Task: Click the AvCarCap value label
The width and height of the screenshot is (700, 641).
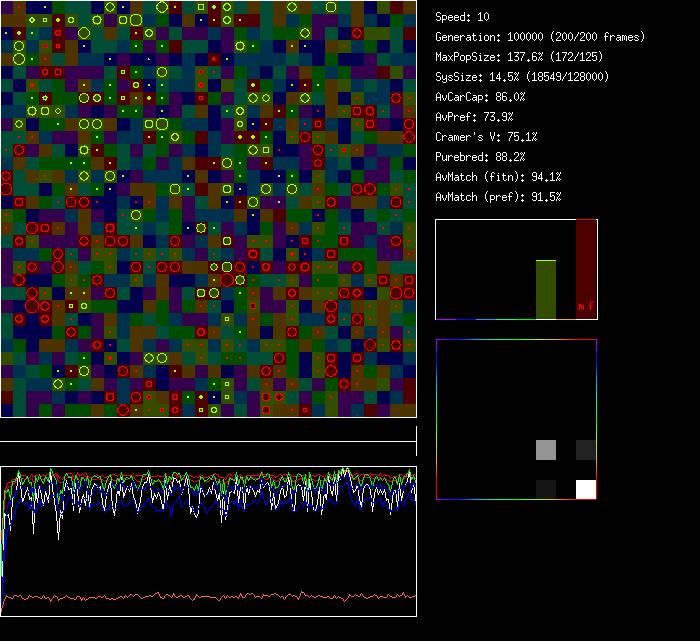Action: [x=480, y=97]
